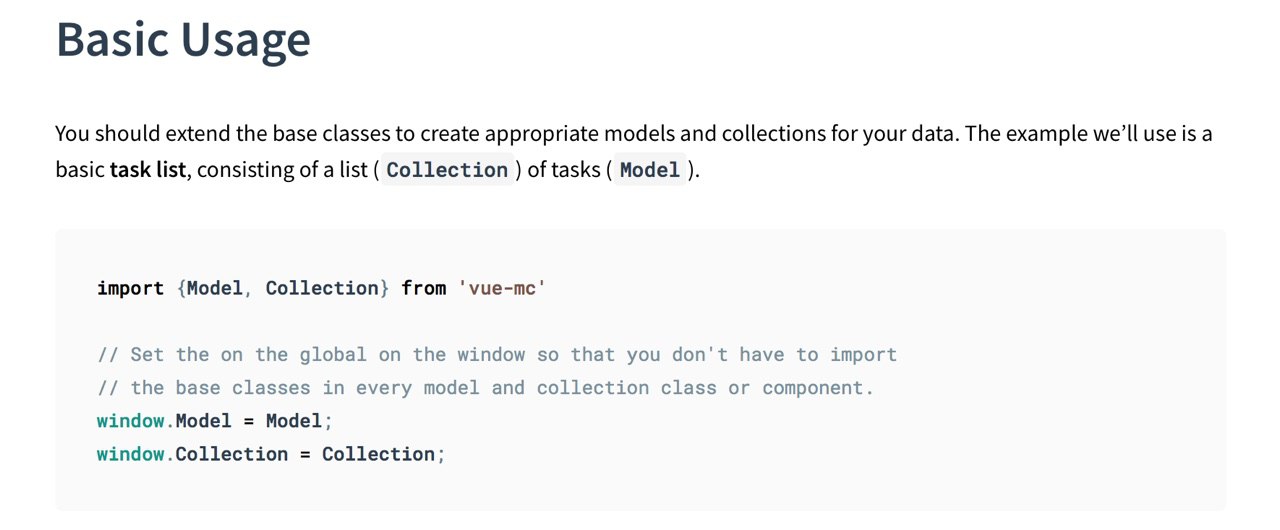1280x530 pixels.
Task: Click the equals sign in window.Collection line
Action: (305, 454)
